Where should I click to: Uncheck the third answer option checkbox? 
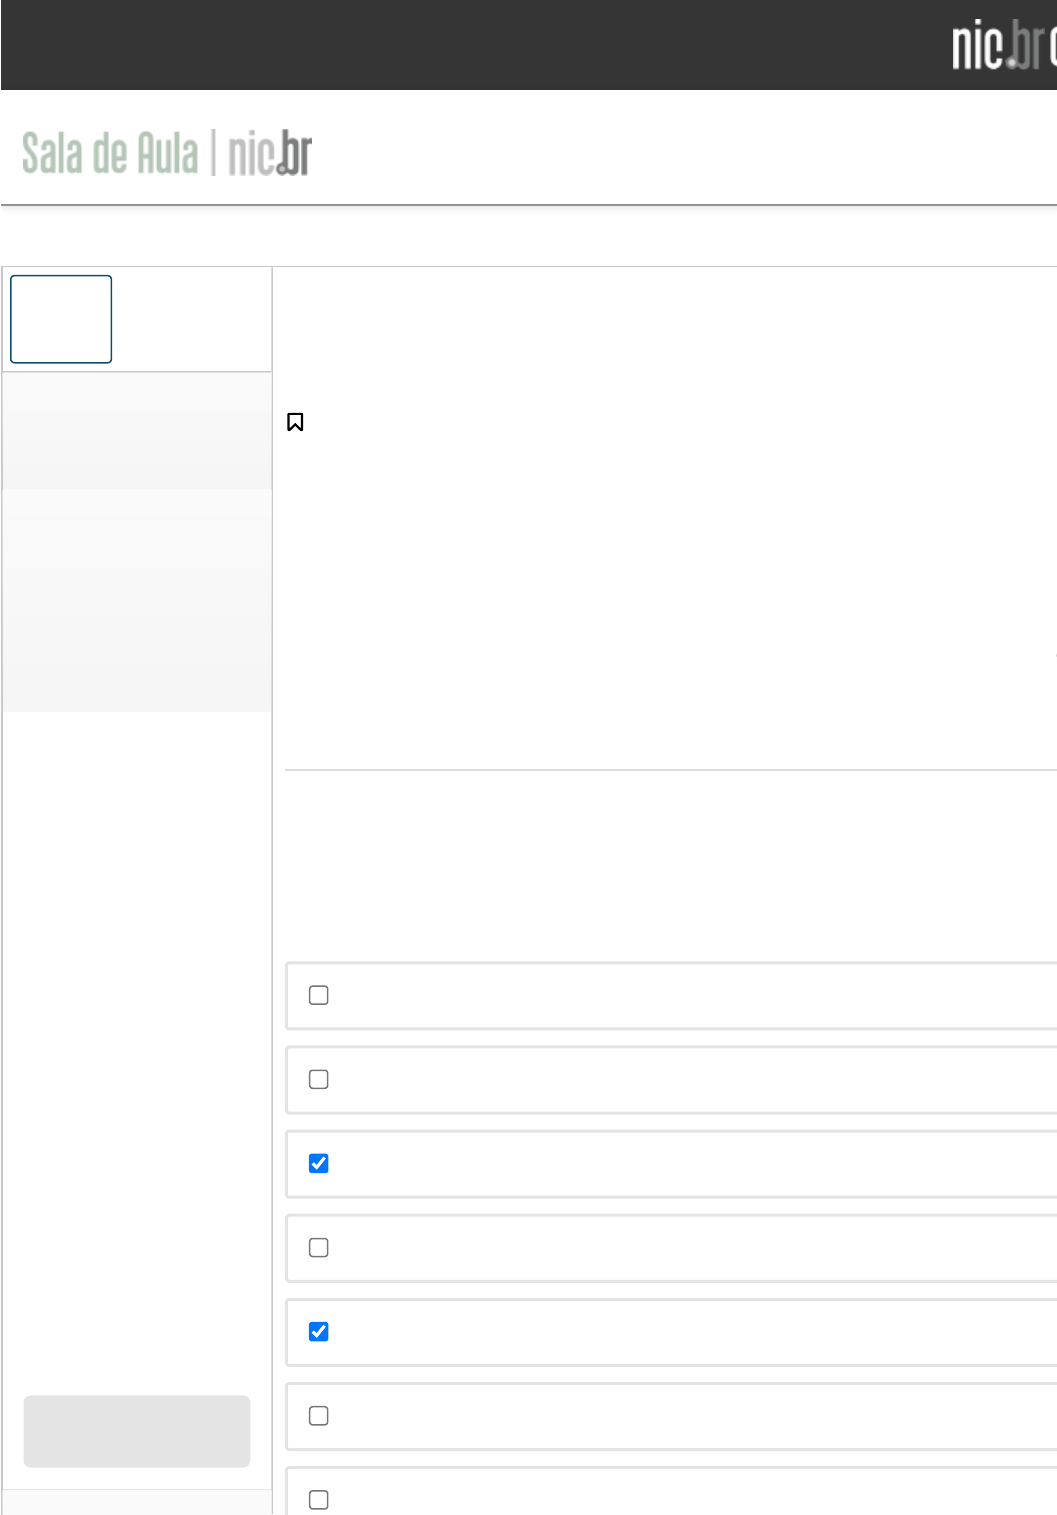(x=319, y=1163)
